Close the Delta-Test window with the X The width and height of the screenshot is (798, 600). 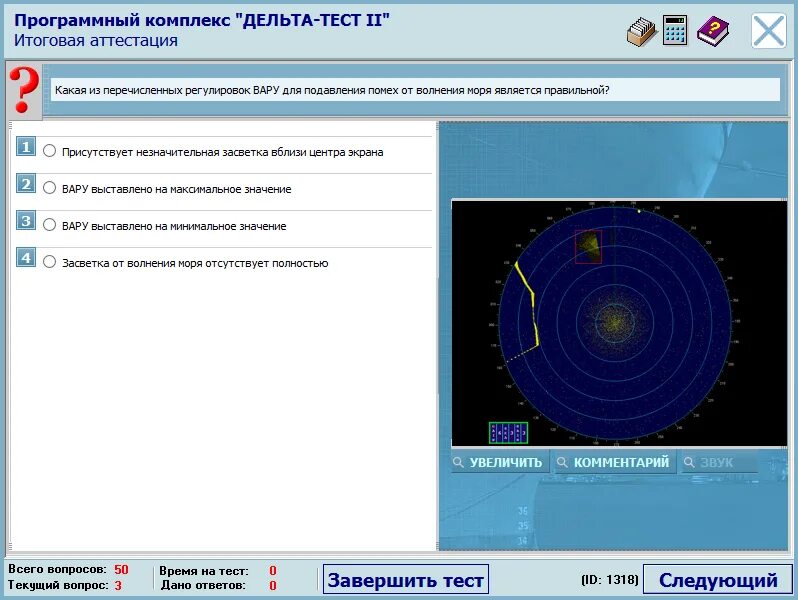(x=768, y=31)
